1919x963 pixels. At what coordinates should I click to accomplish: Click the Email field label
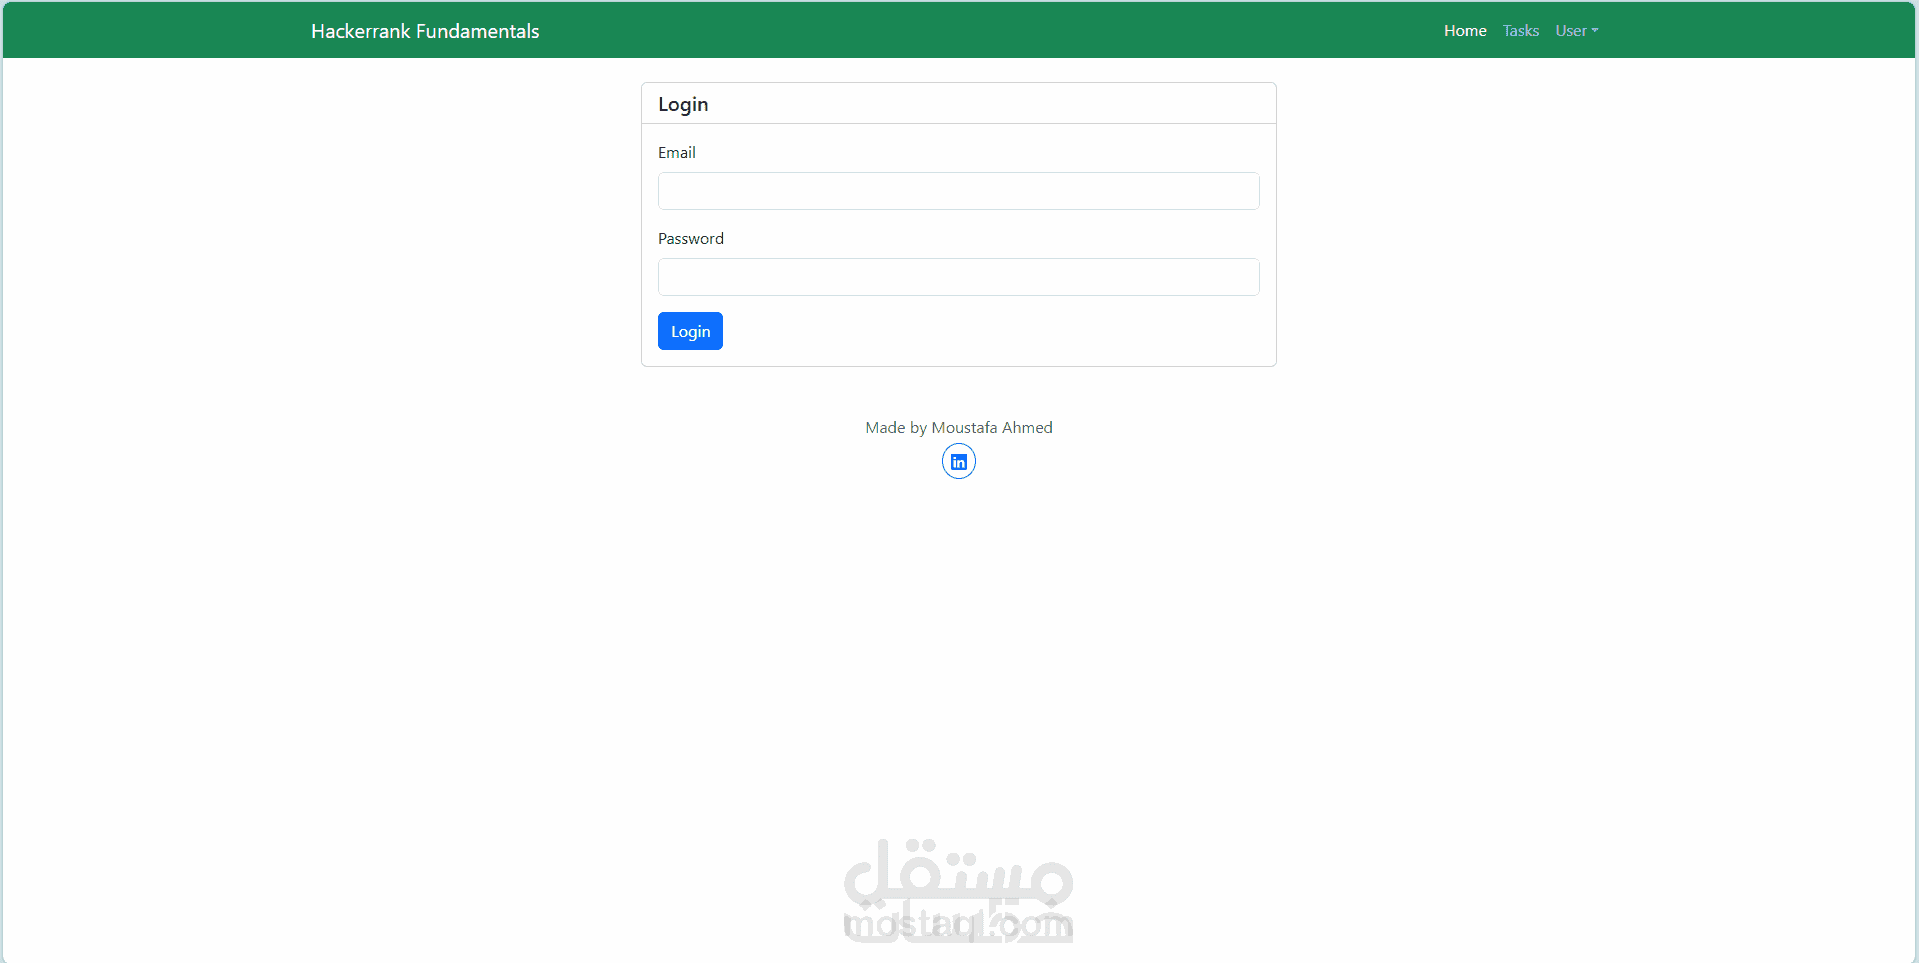click(x=677, y=152)
